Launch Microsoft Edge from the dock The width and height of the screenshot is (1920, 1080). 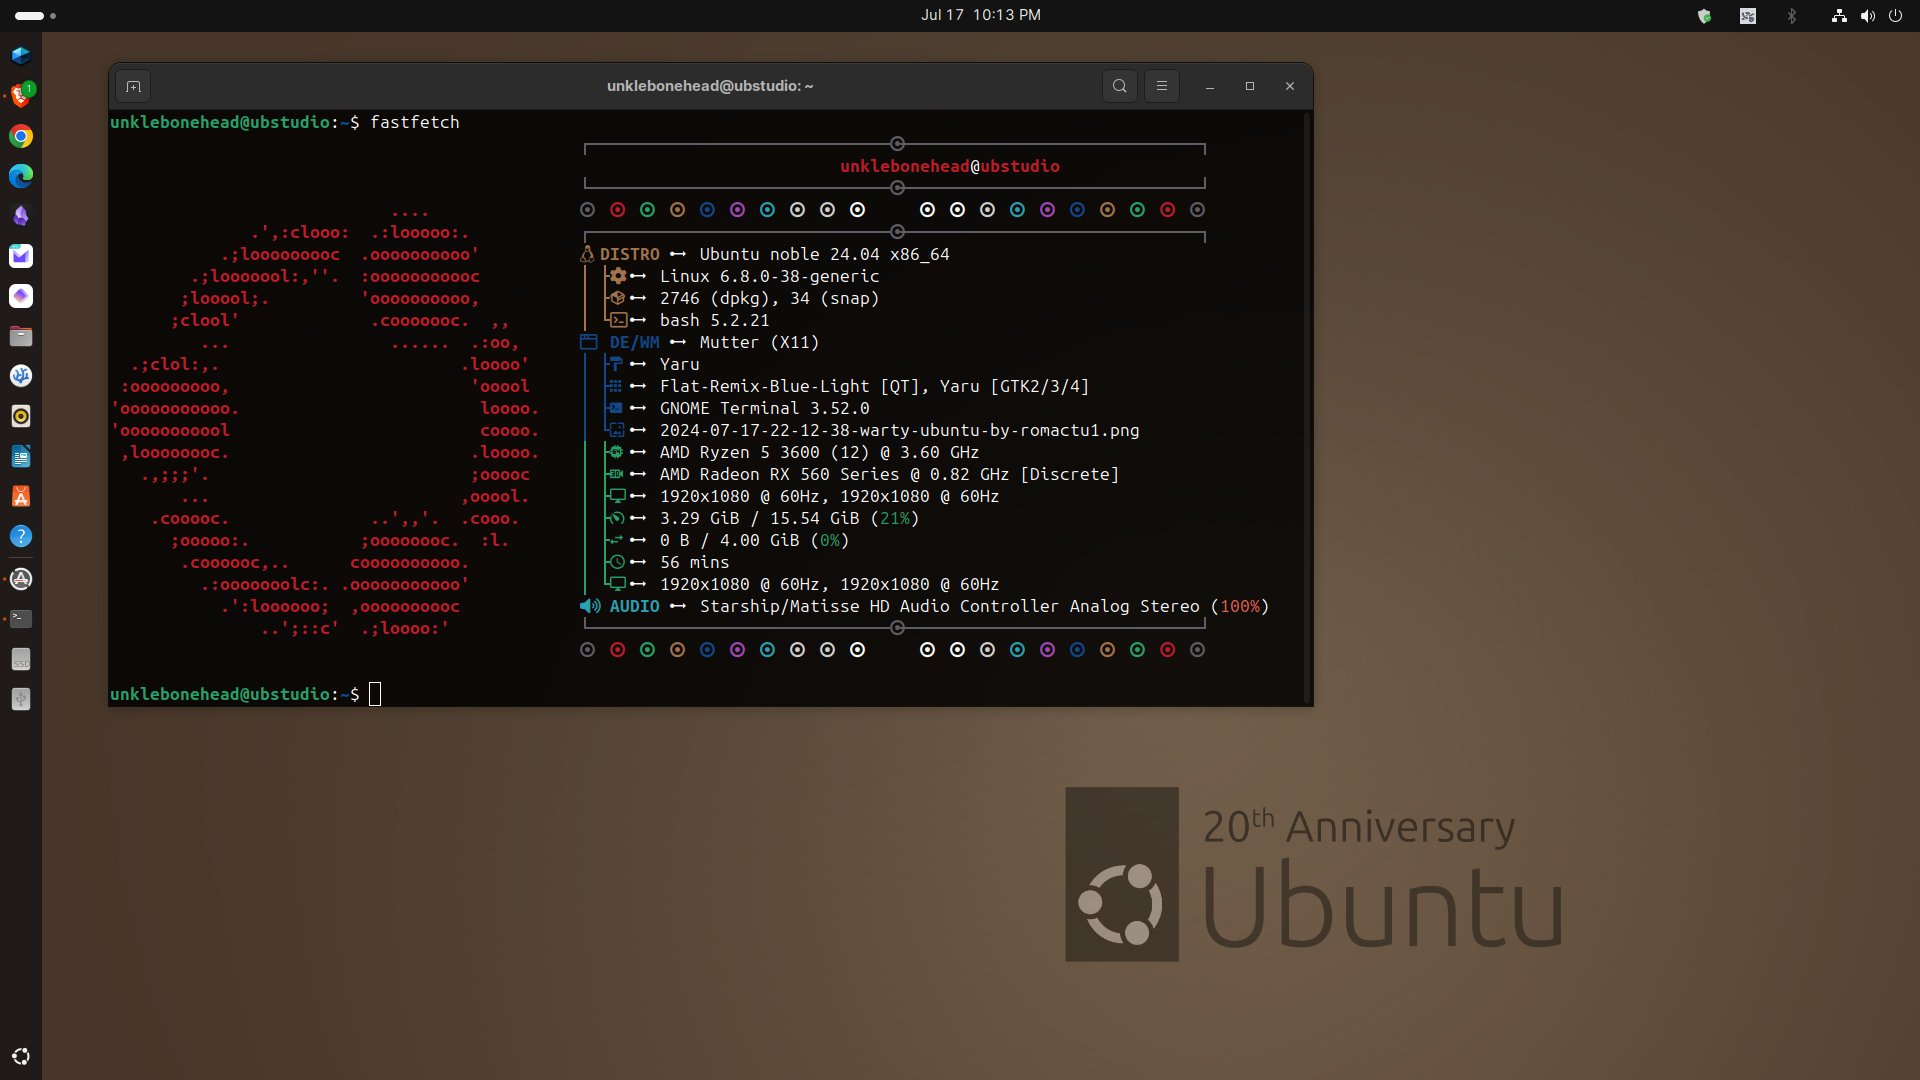click(x=21, y=176)
